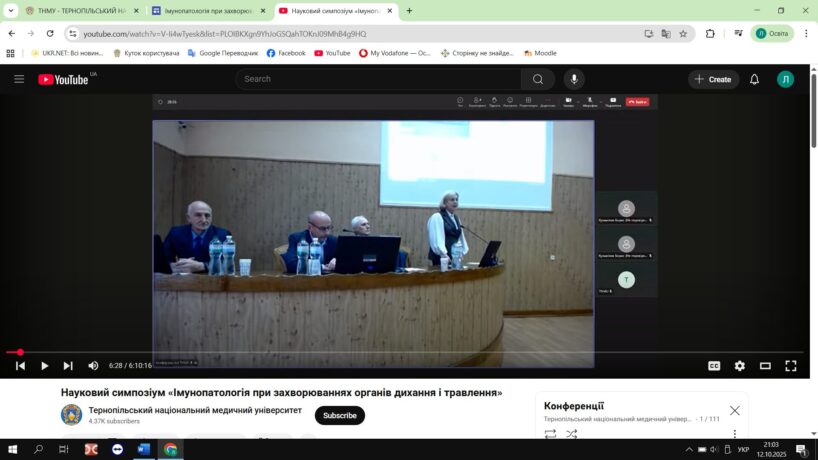818x460 pixels.
Task: Open video player settings gear
Action: click(740, 366)
